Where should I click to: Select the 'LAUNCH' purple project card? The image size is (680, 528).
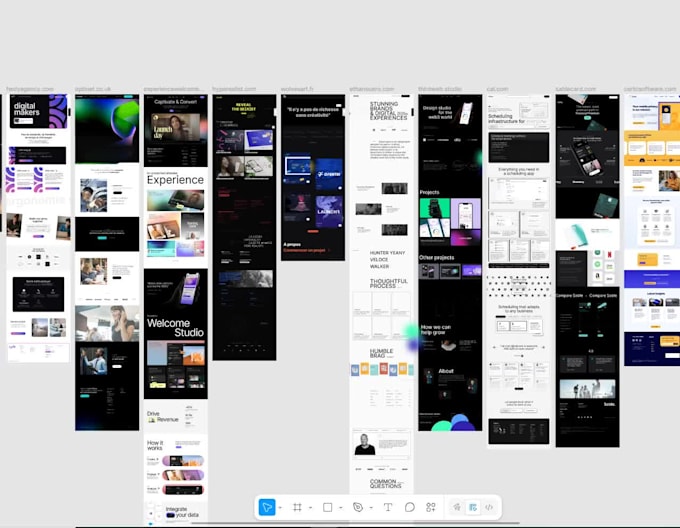pos(329,211)
